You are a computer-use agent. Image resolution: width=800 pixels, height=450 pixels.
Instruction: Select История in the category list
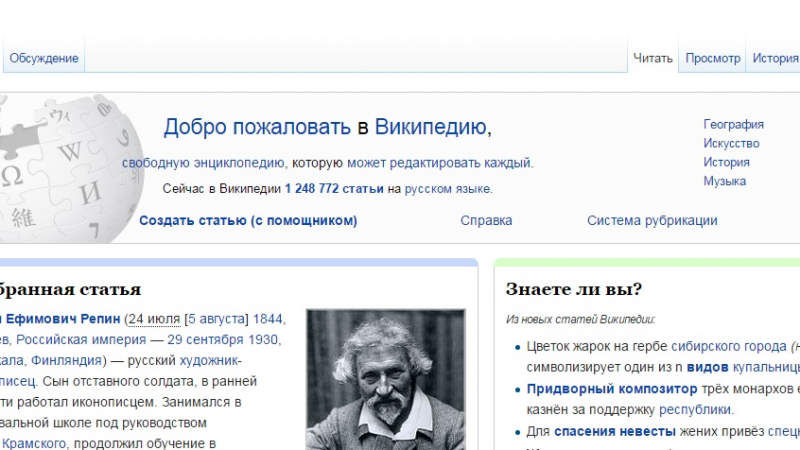pyautogui.click(x=726, y=162)
